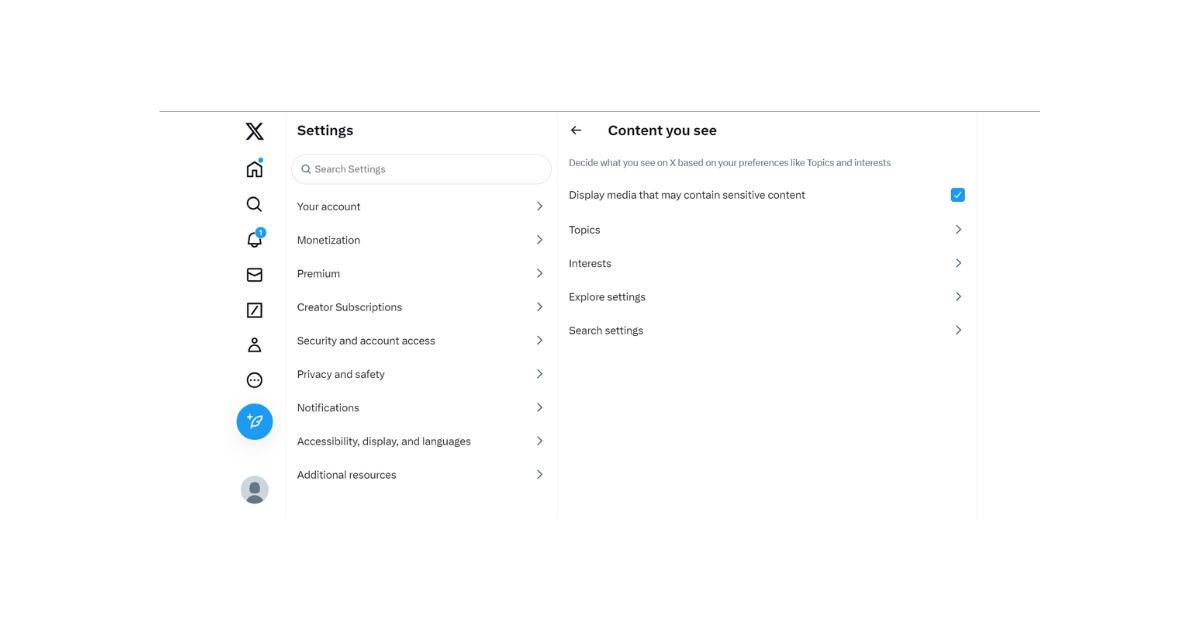This screenshot has height=630, width=1200.
Task: Open the Your account section
Action: pos(329,207)
